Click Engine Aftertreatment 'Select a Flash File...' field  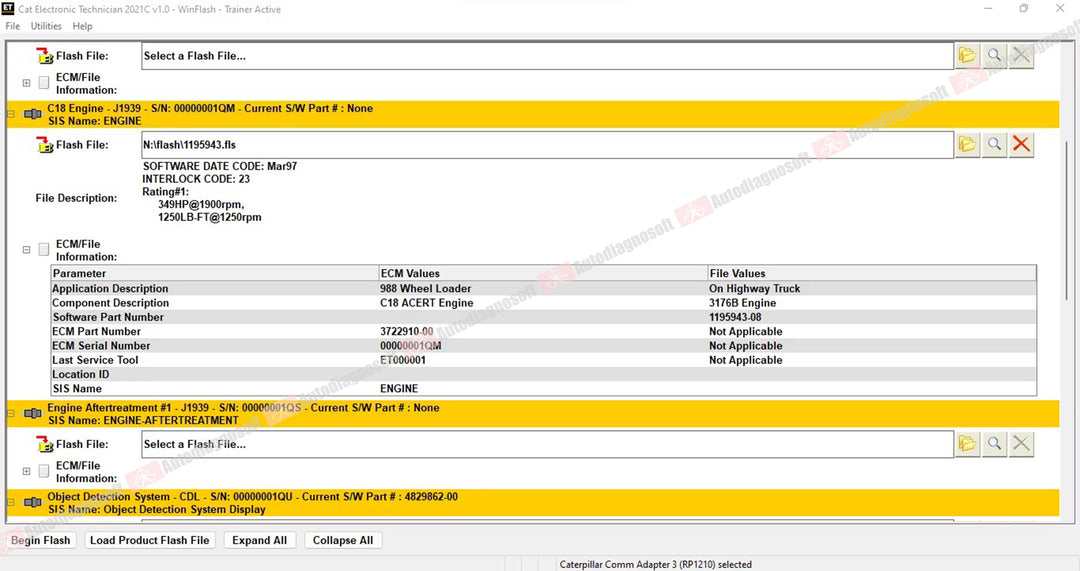point(548,444)
